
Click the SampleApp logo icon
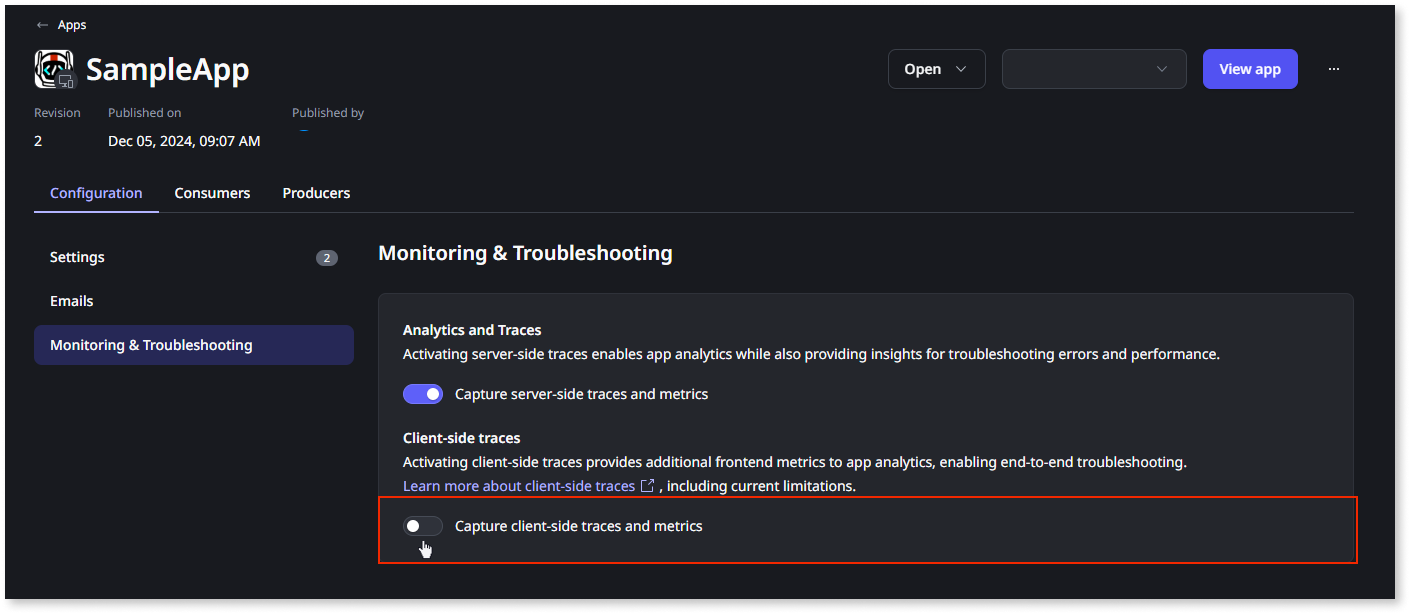(x=54, y=69)
